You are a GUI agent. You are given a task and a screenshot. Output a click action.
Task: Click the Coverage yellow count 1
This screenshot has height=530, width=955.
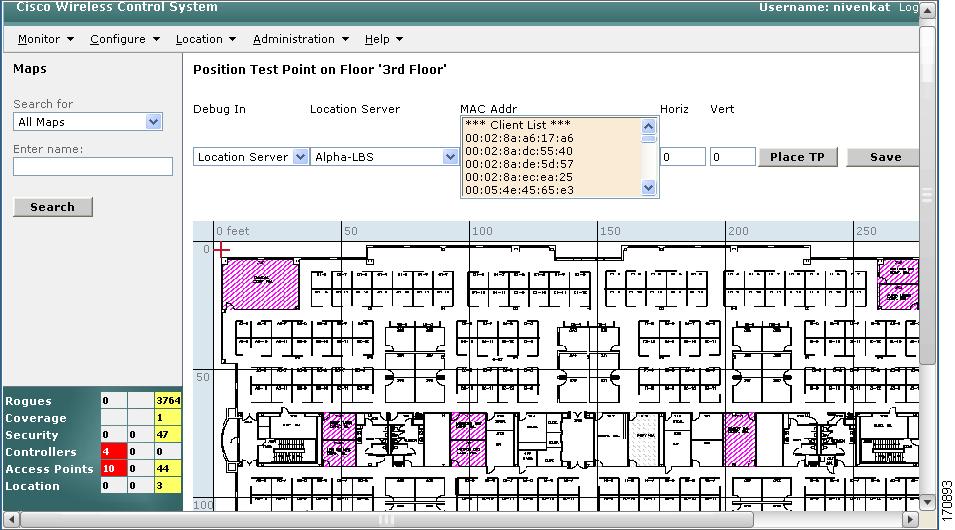[x=167, y=417]
